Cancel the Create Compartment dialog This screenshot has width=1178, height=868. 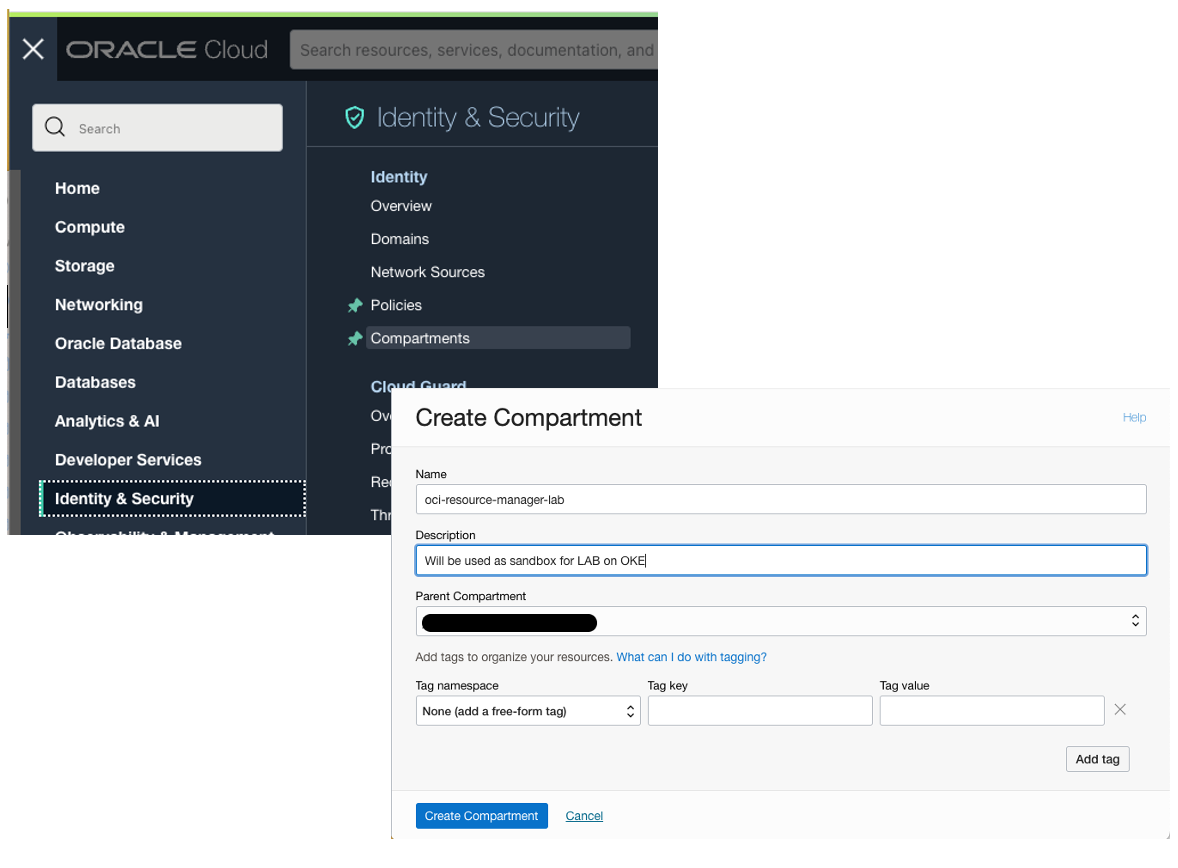(x=584, y=815)
